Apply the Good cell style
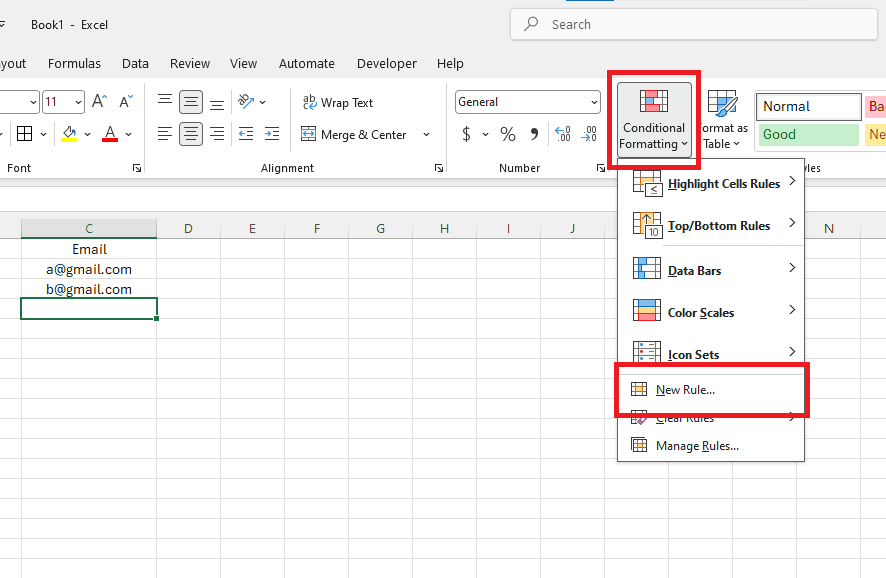Screen dimensions: 886x578 point(809,134)
